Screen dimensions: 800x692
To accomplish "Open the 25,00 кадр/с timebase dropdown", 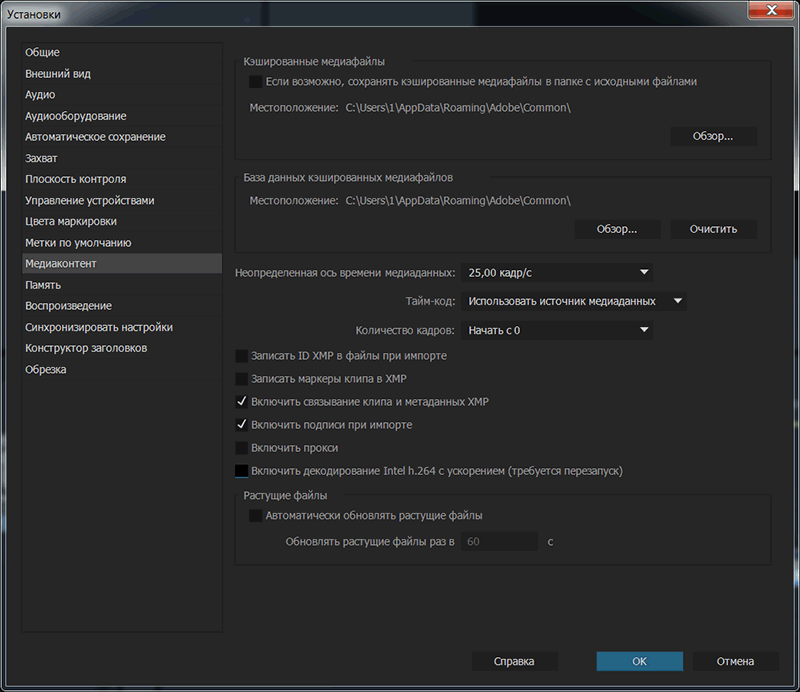I will tap(557, 273).
